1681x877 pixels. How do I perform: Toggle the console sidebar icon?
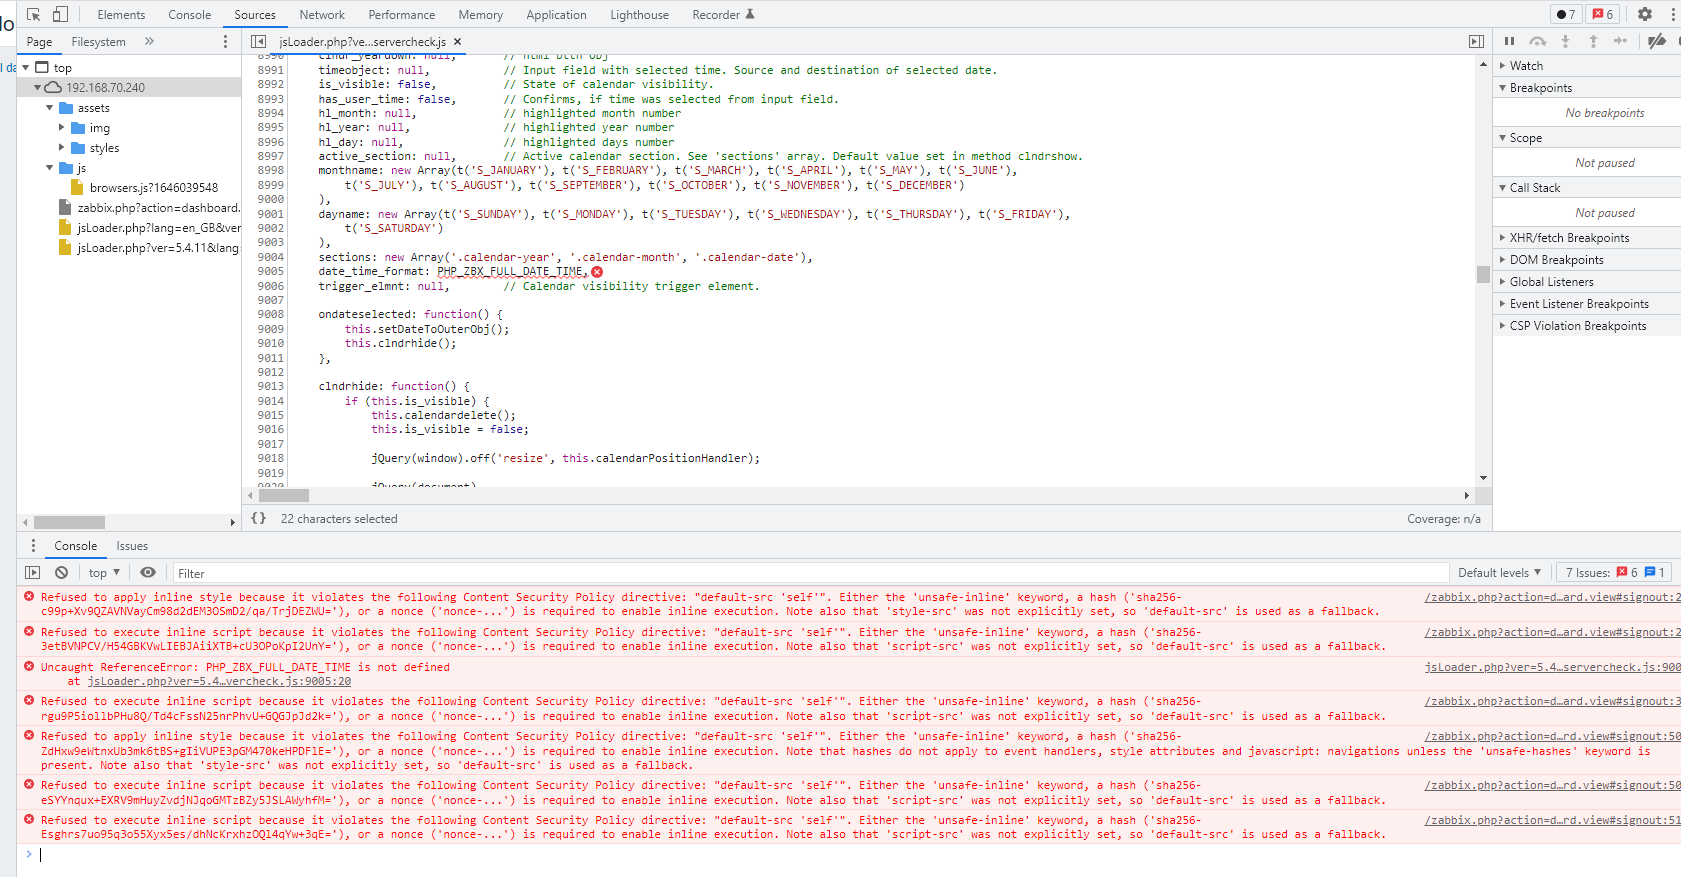tap(33, 573)
